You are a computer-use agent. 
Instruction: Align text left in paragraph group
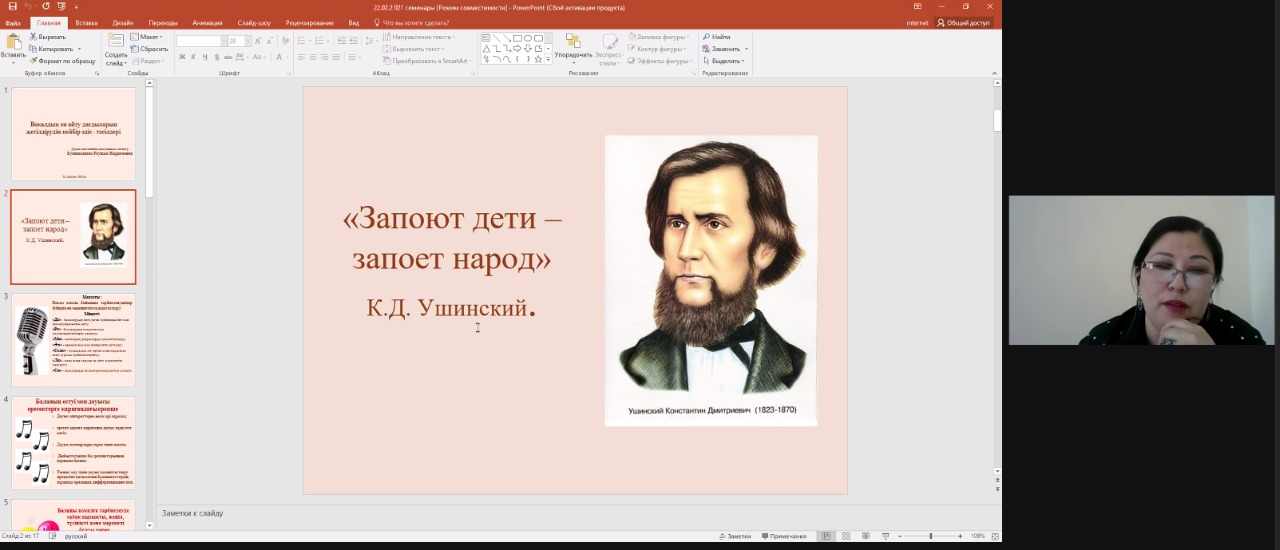(300, 57)
